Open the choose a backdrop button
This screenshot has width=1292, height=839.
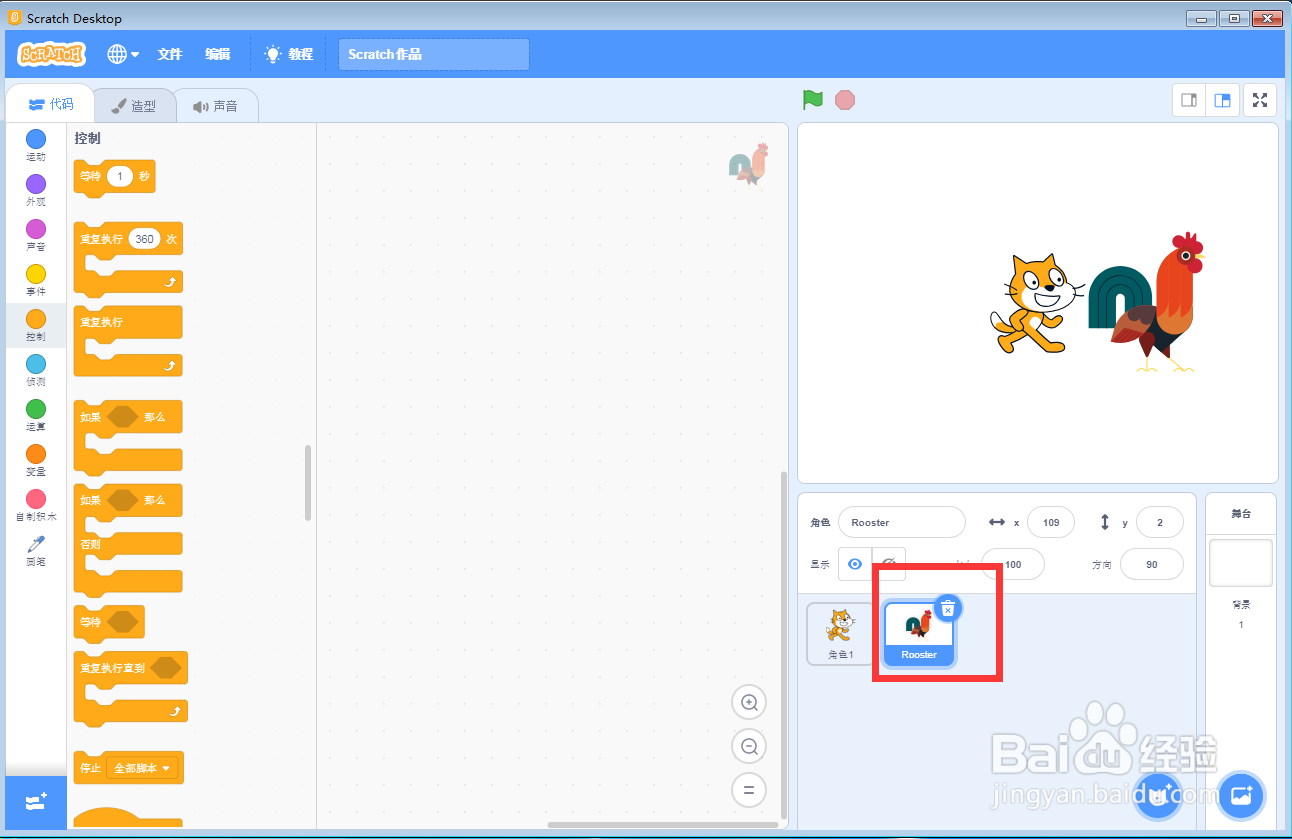(x=1241, y=797)
